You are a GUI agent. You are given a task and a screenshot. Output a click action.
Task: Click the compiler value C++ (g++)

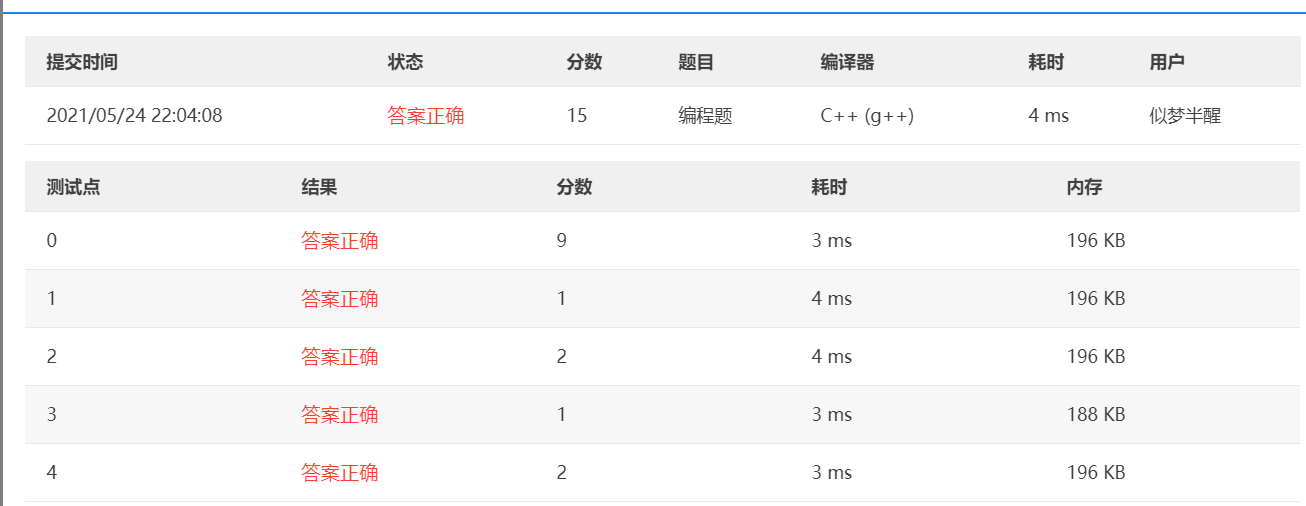click(x=867, y=116)
